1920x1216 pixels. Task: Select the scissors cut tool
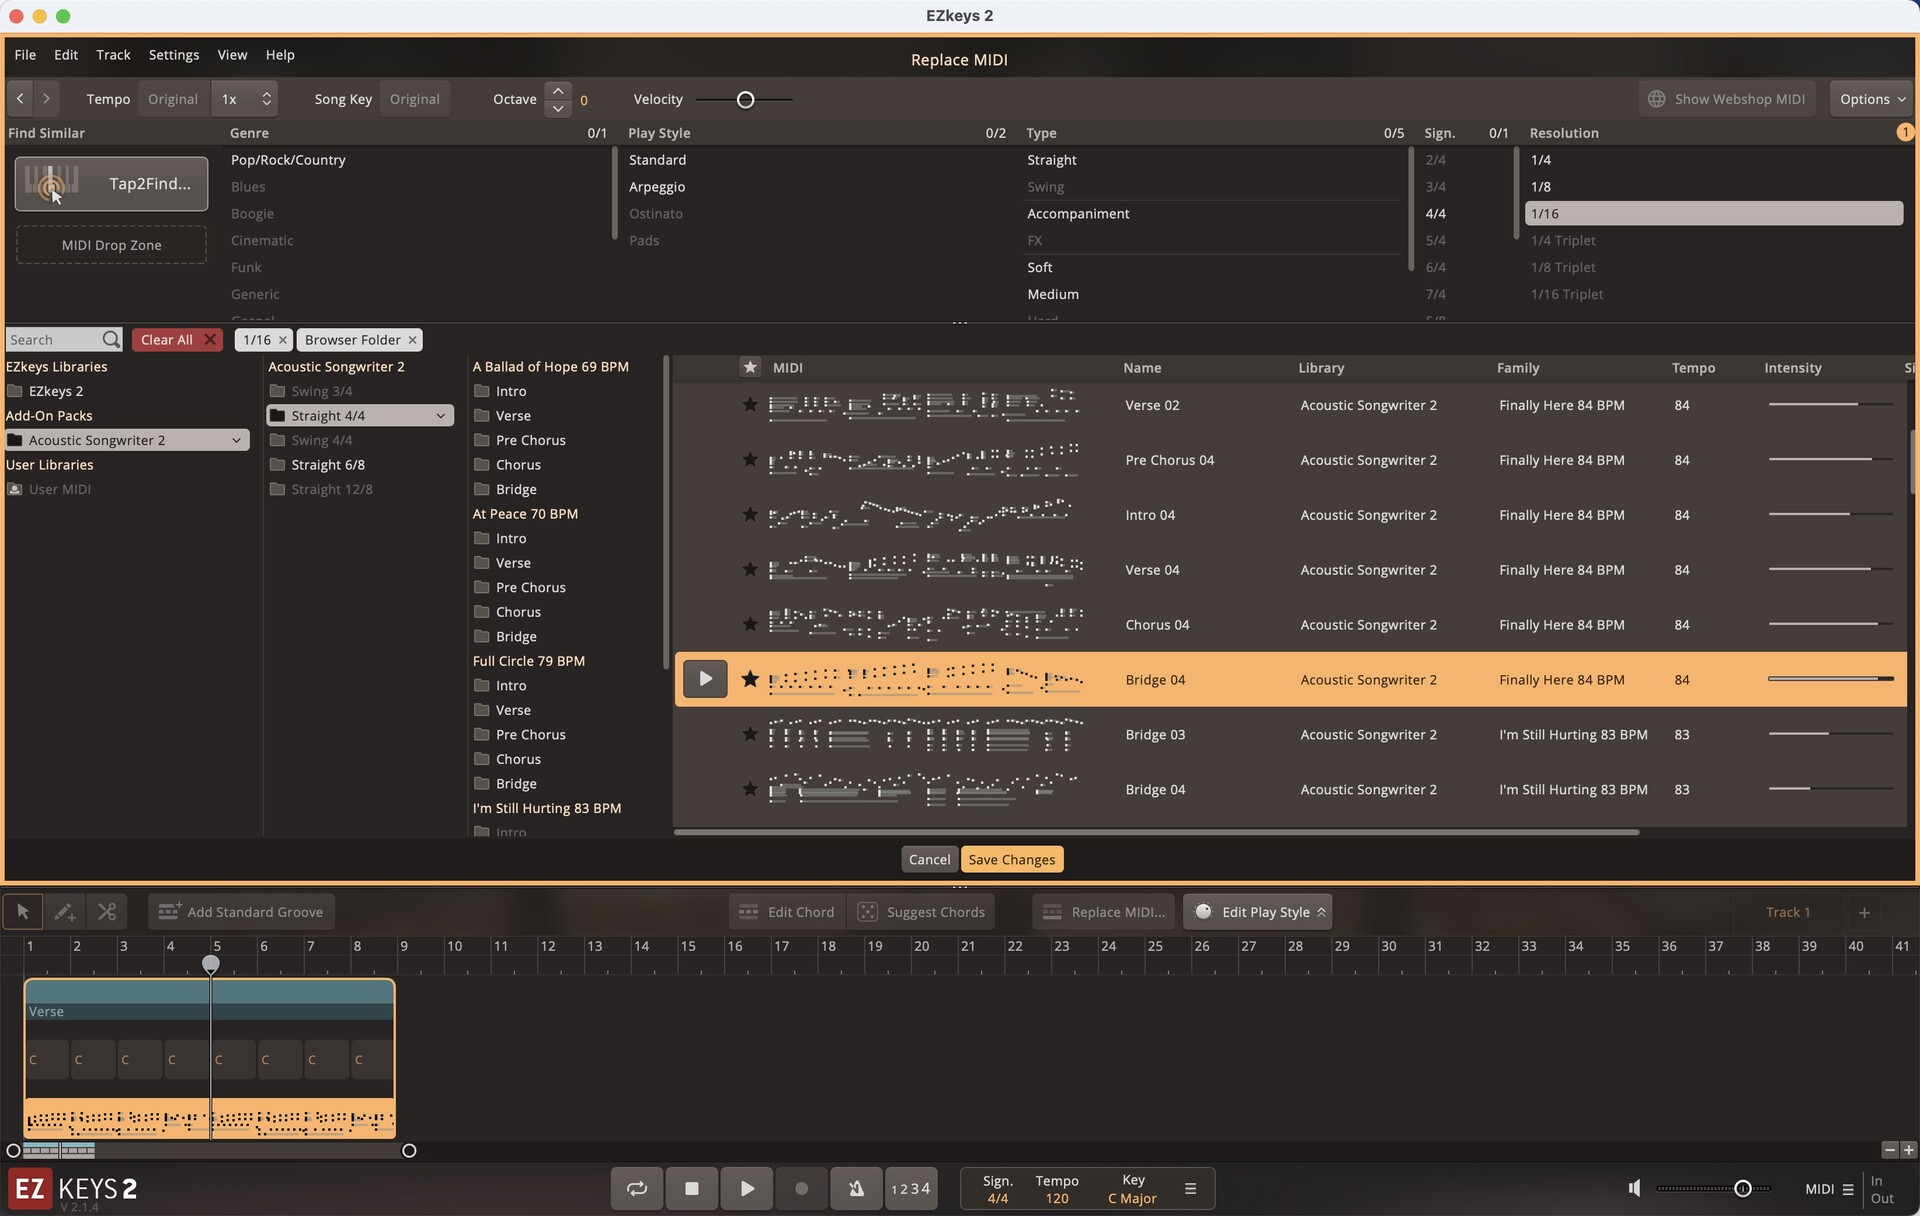(107, 911)
